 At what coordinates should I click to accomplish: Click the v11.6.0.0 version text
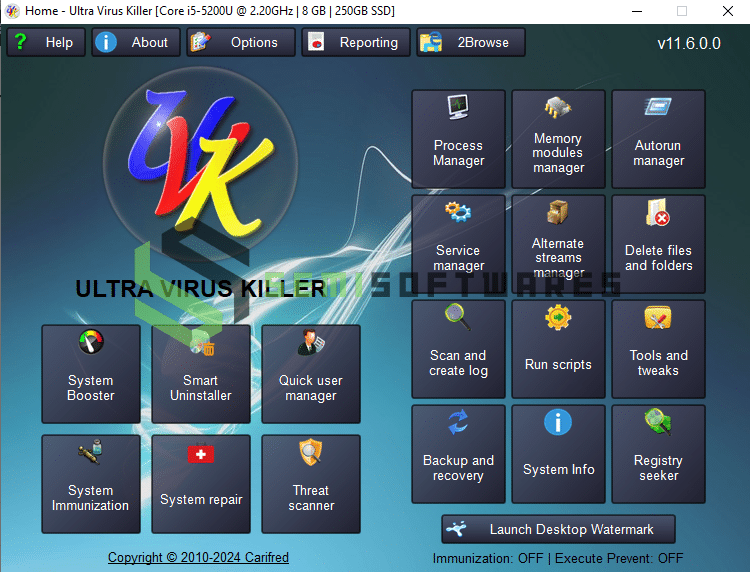(689, 44)
